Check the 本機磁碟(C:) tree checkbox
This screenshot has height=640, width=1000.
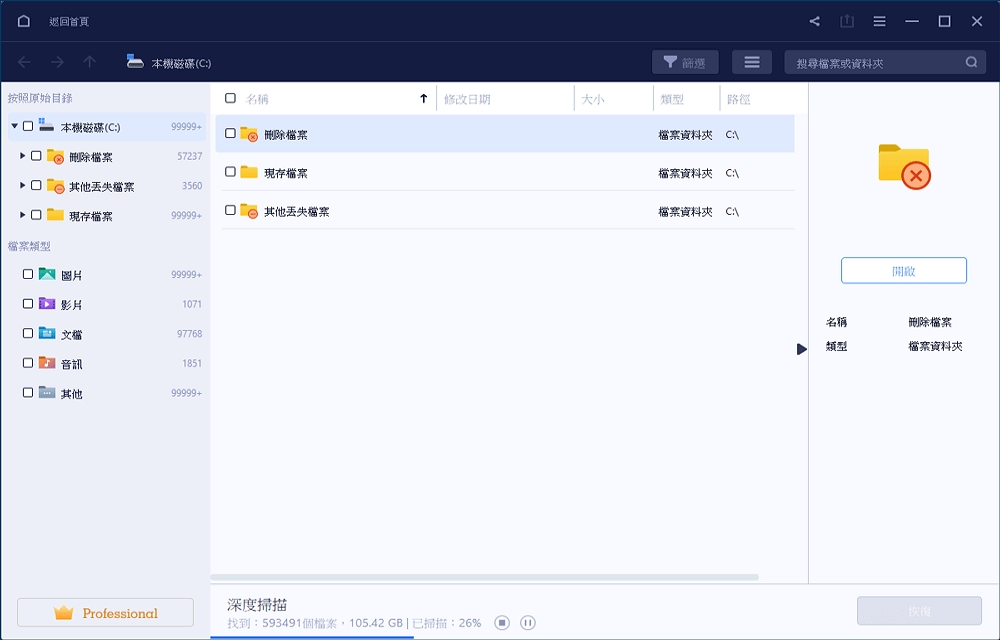point(28,126)
